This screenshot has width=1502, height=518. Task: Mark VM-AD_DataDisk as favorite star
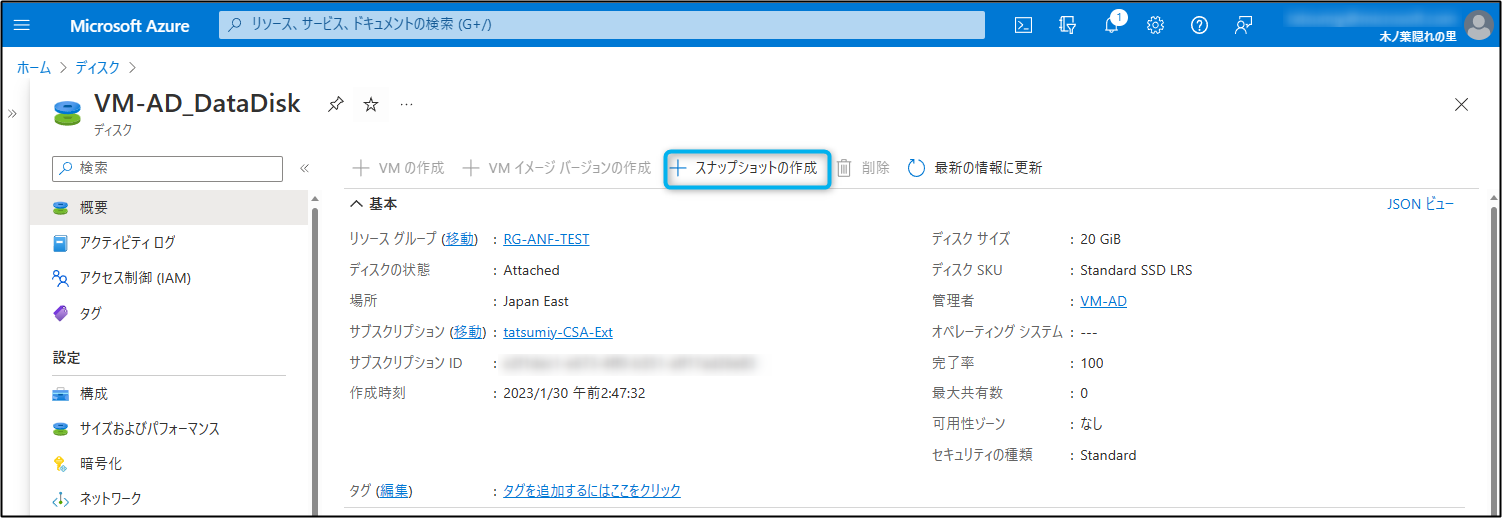coord(371,104)
